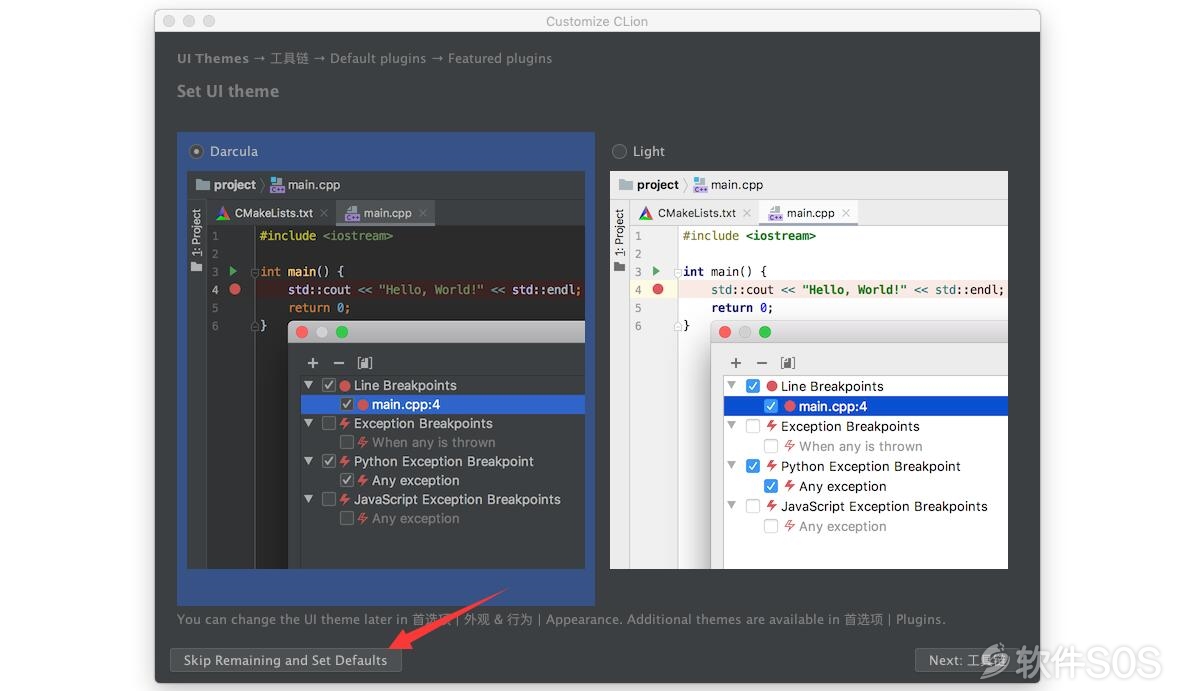Click minus remove breakpoint icon in Darcula preview
This screenshot has width=1178, height=691.
click(339, 363)
